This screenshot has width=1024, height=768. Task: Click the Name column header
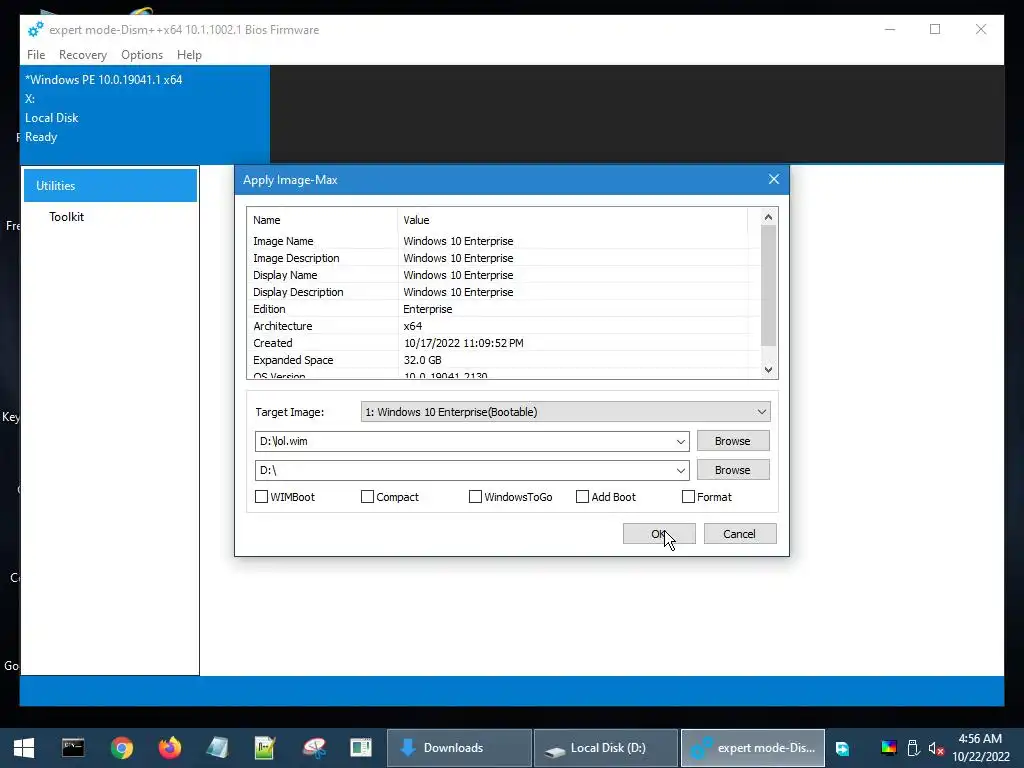[322, 220]
